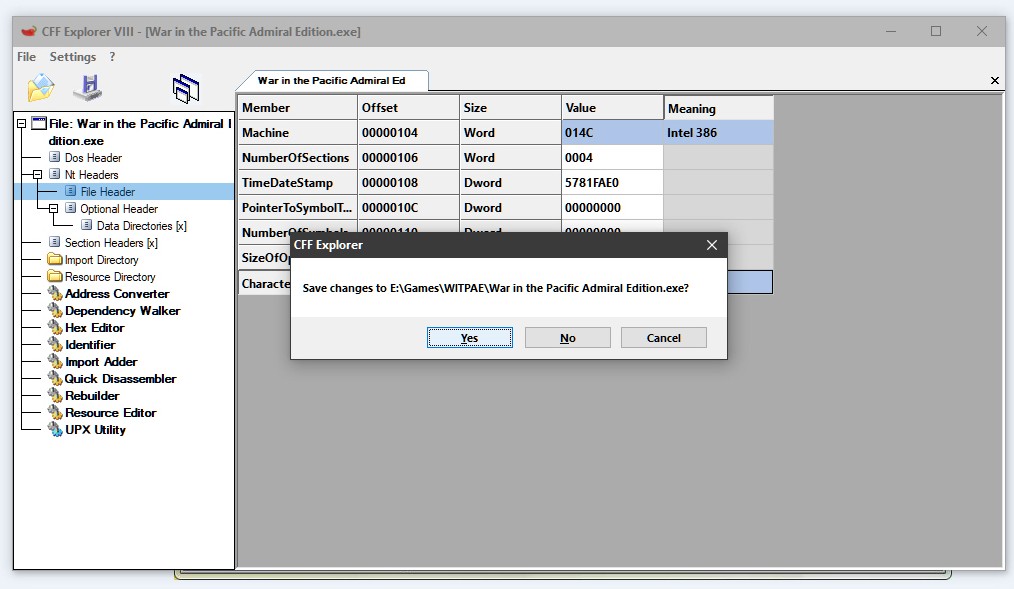
Task: Click the Size column header
Action: click(510, 107)
